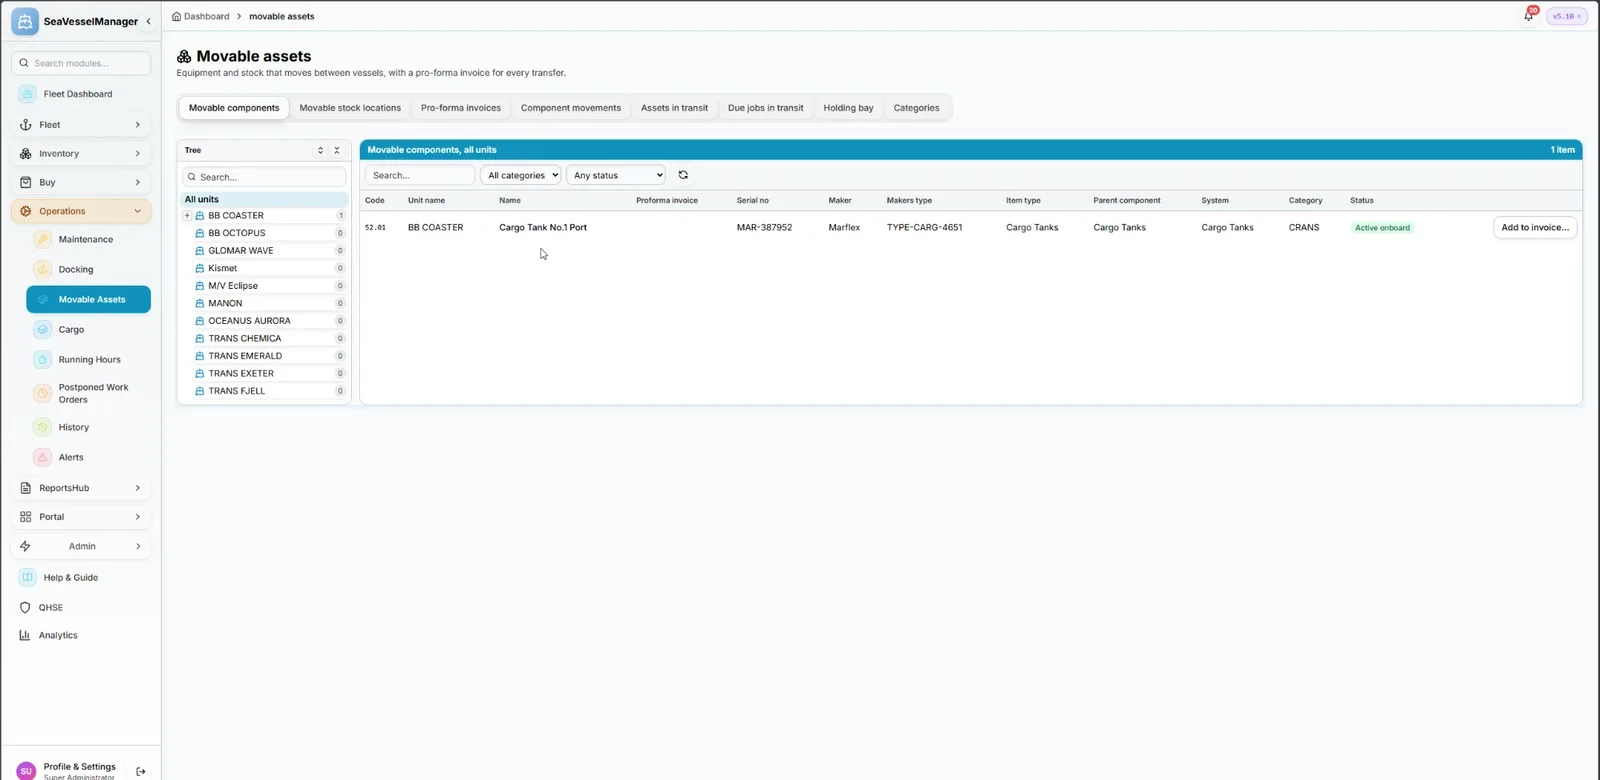1600x780 pixels.
Task: Open Postponed Work Orders
Action: click(88, 394)
